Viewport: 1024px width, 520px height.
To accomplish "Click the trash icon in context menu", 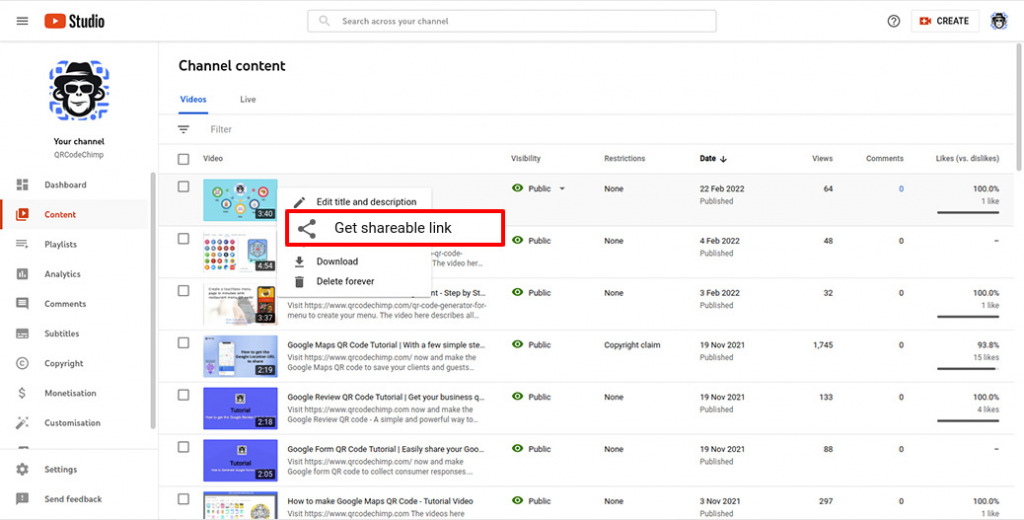I will point(299,282).
